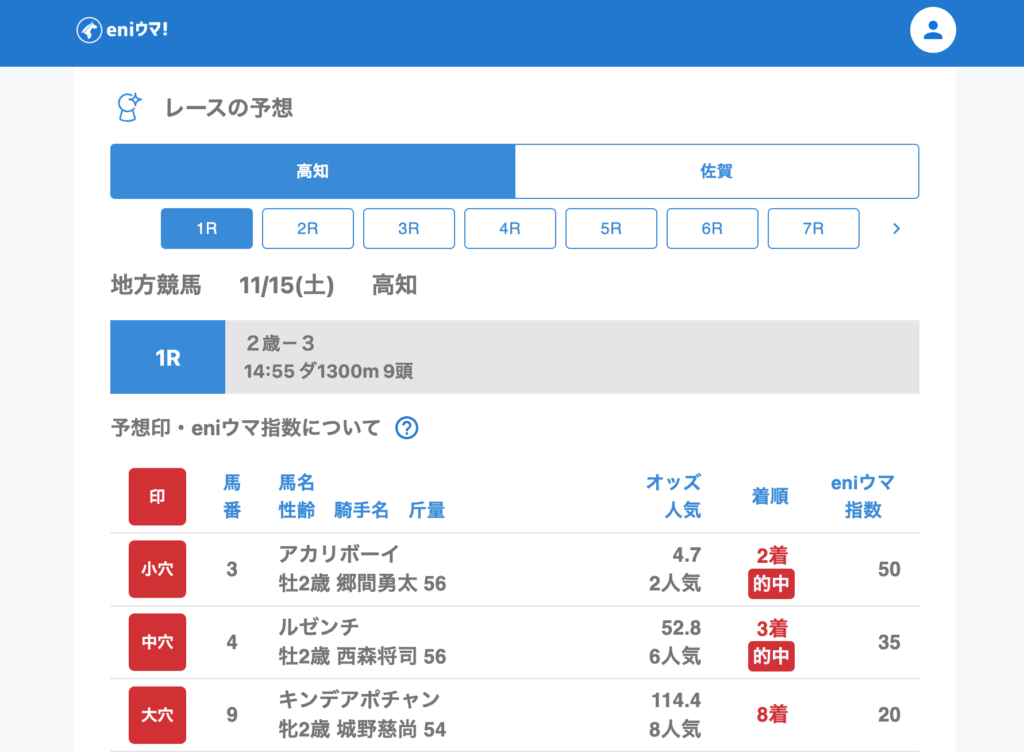Viewport: 1024px width, 752px height.
Task: Select the 高知 racecourse tab
Action: point(312,171)
